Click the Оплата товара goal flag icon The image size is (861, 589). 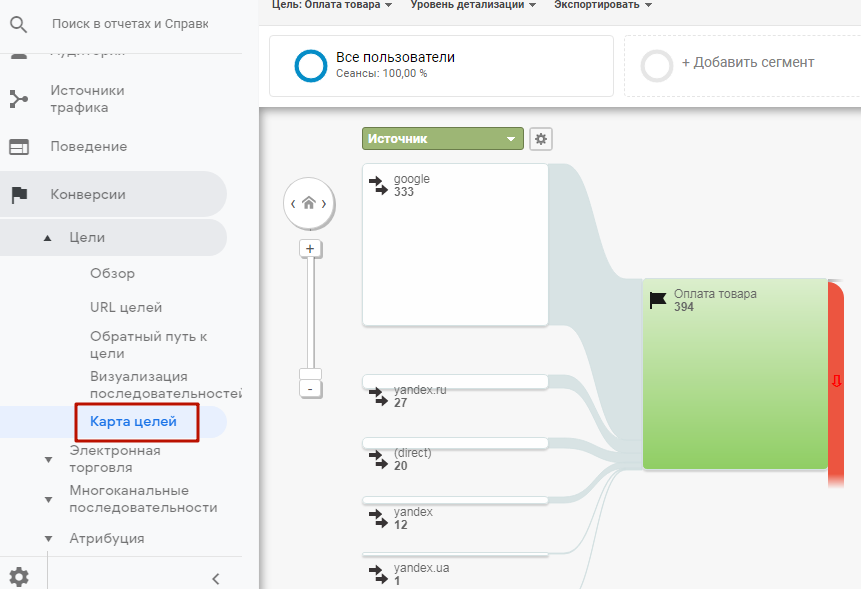pyautogui.click(x=658, y=300)
